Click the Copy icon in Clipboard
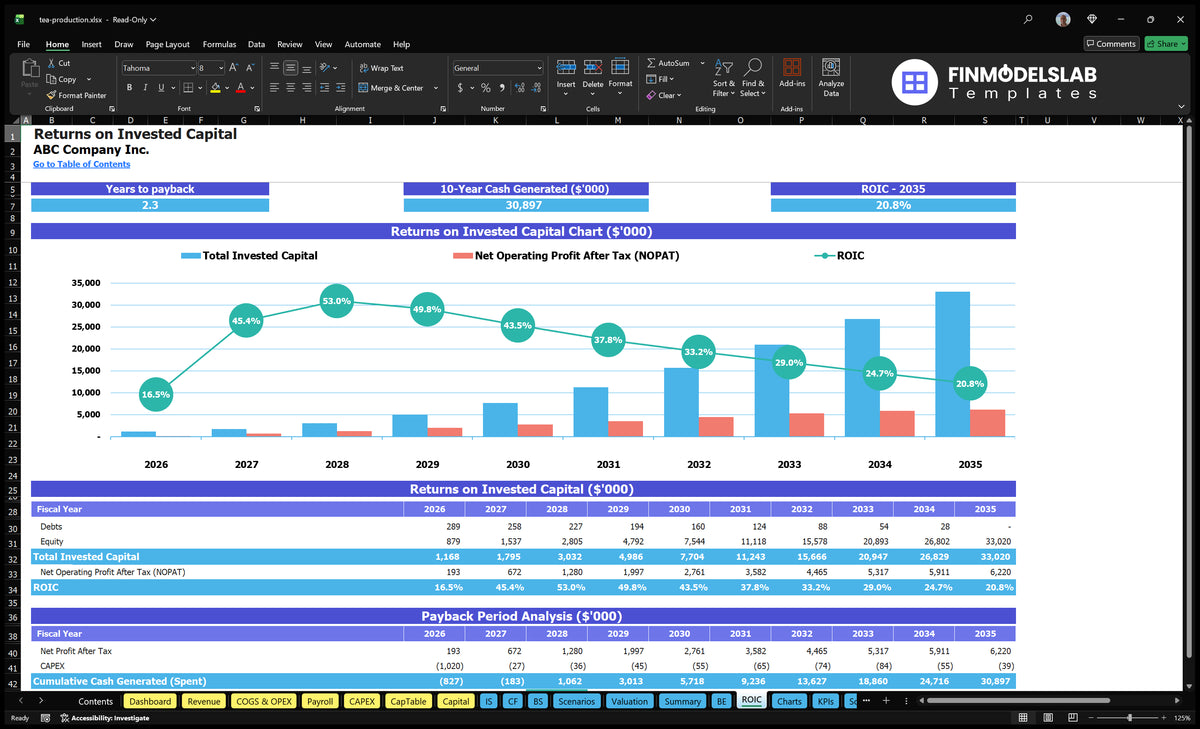Screen dimensions: 1200x729 click(x=51, y=79)
